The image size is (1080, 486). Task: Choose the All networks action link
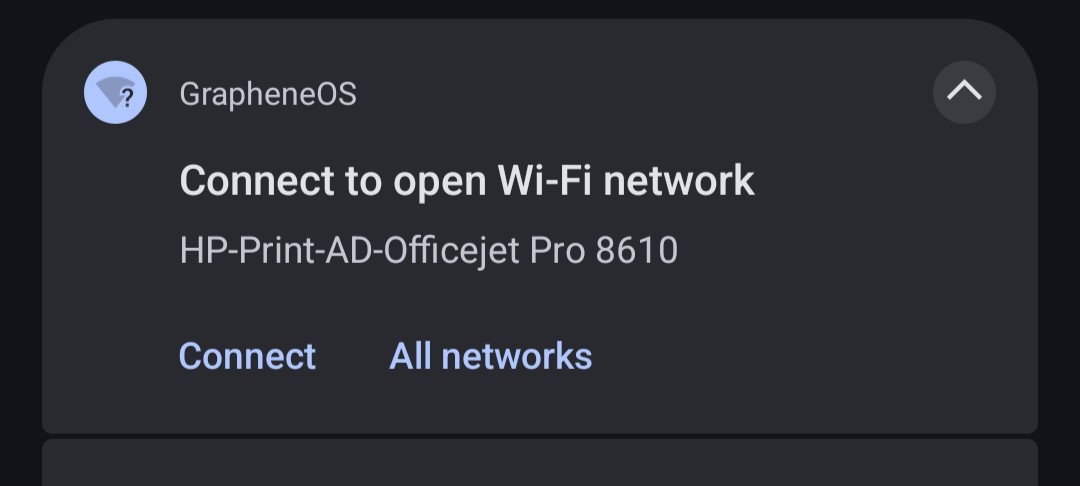tap(490, 356)
